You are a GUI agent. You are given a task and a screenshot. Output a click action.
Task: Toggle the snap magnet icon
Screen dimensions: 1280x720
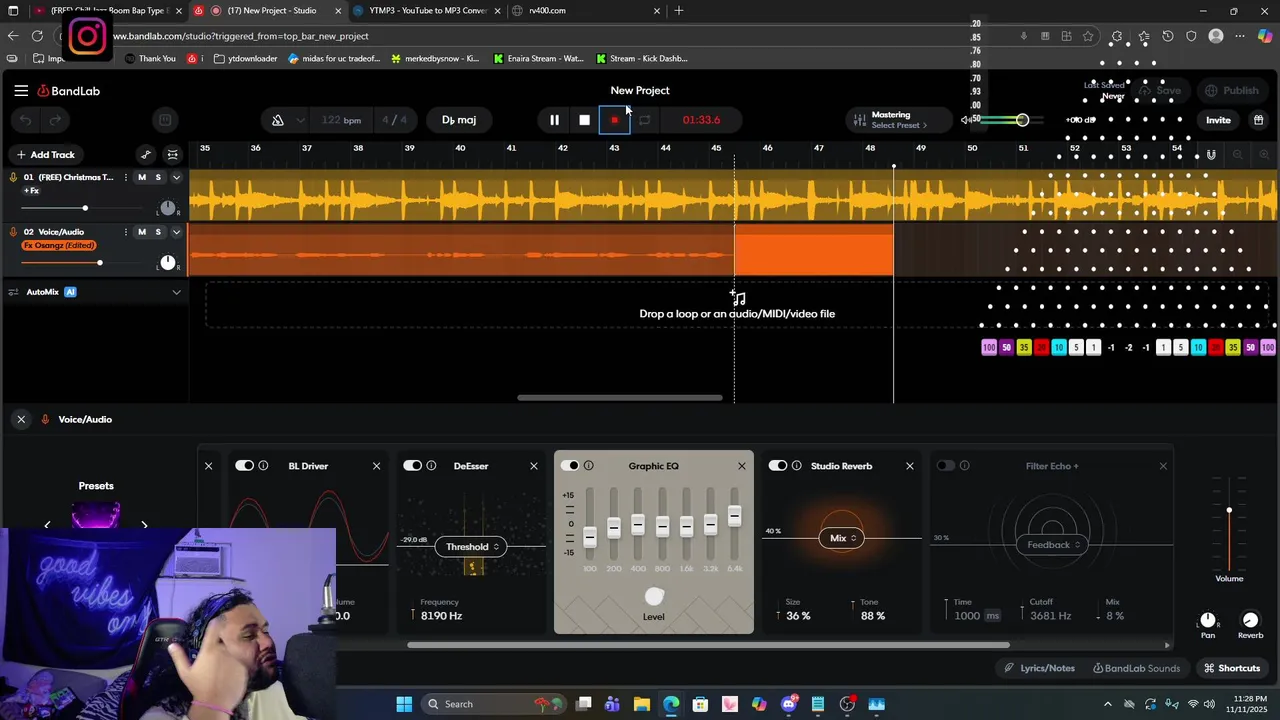[1211, 155]
